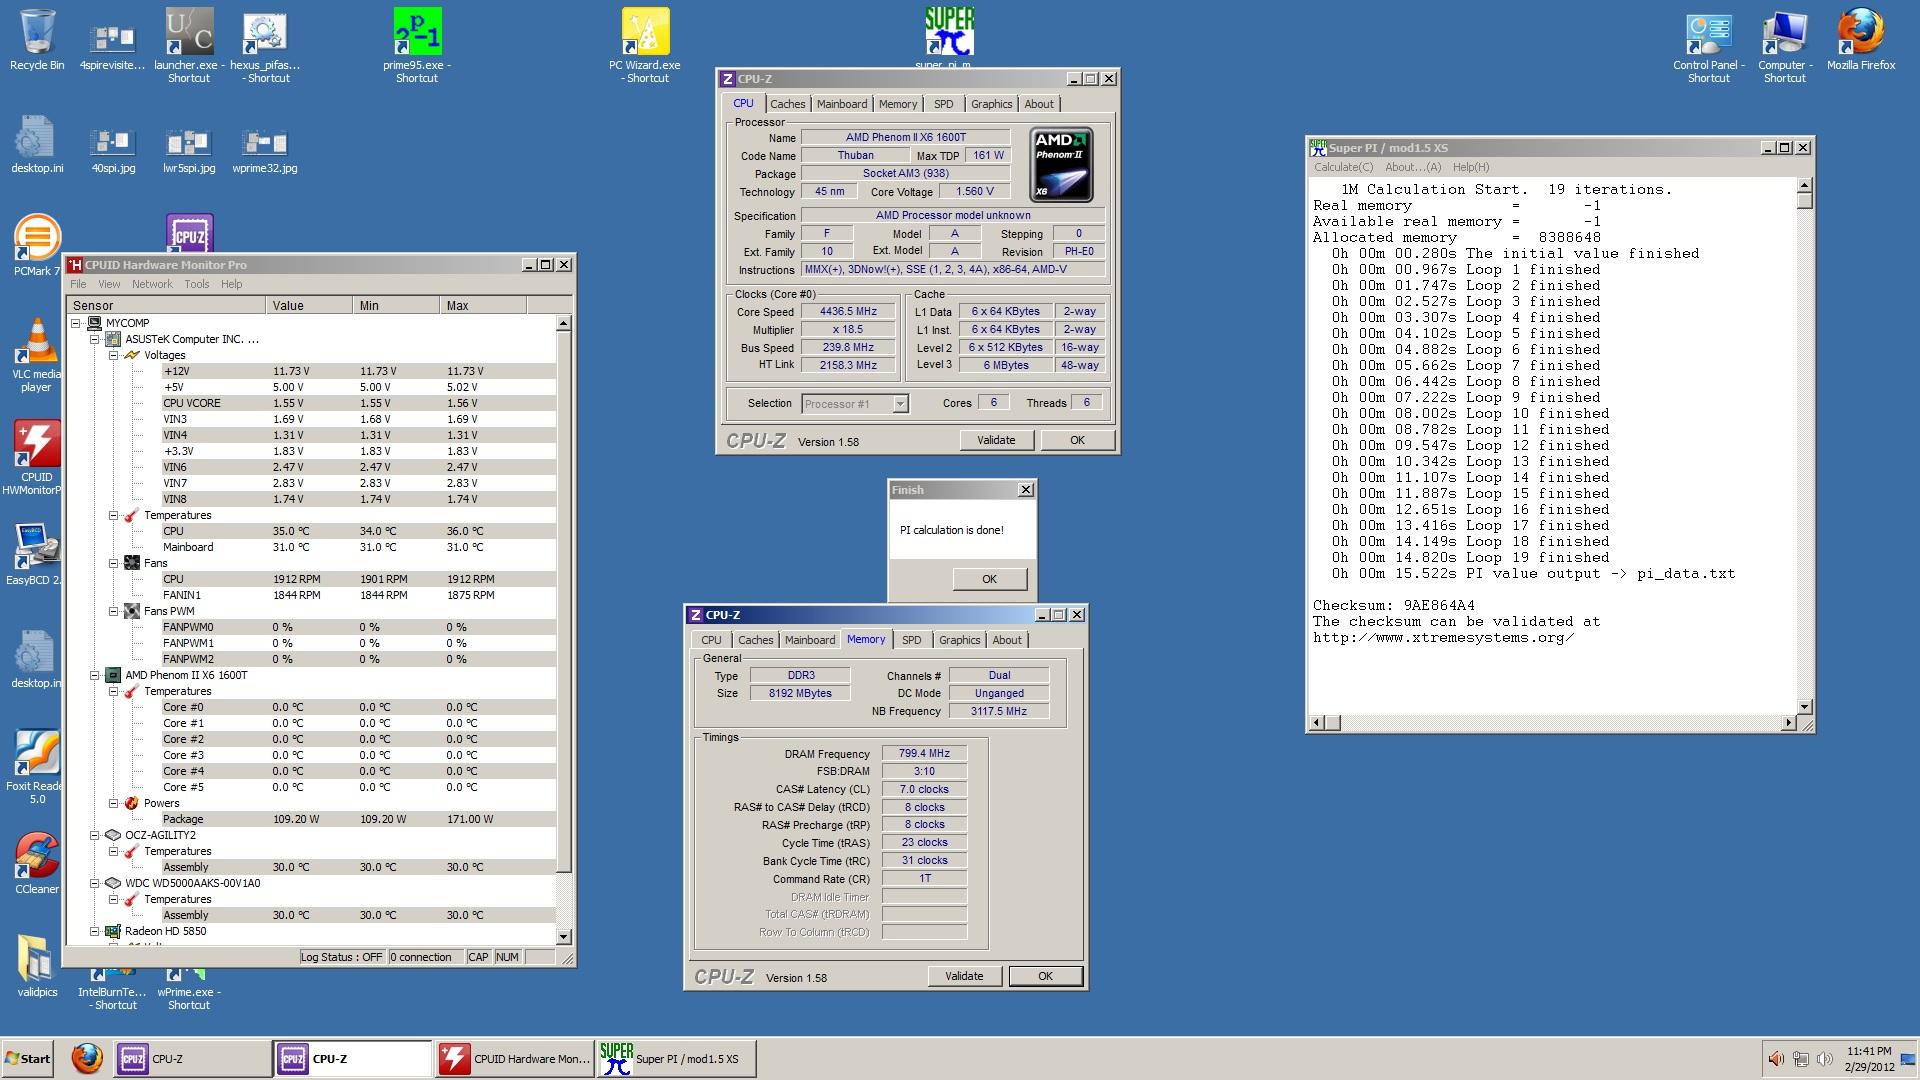Viewport: 1920px width, 1080px height.
Task: Switch to Super PI taskbar button
Action: coord(675,1059)
